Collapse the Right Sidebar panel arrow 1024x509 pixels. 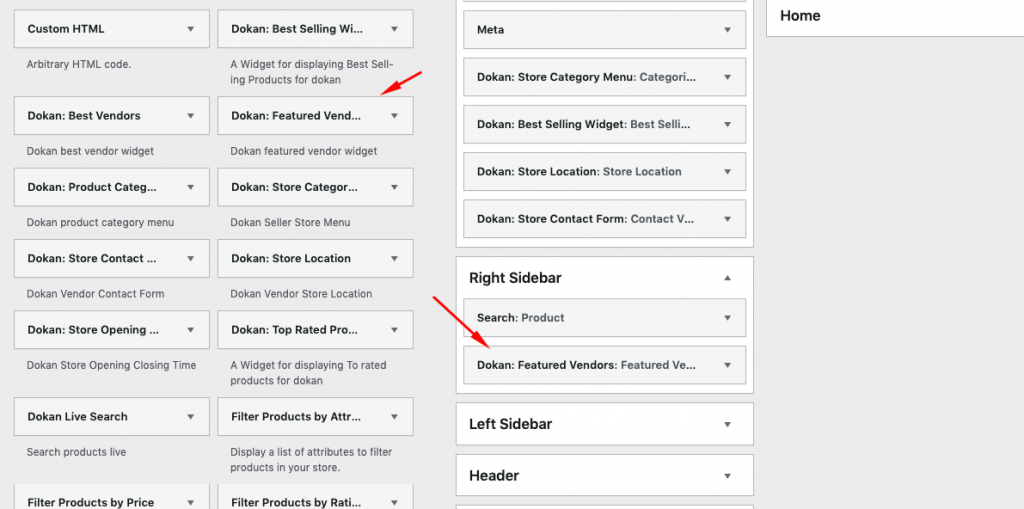[x=728, y=278]
